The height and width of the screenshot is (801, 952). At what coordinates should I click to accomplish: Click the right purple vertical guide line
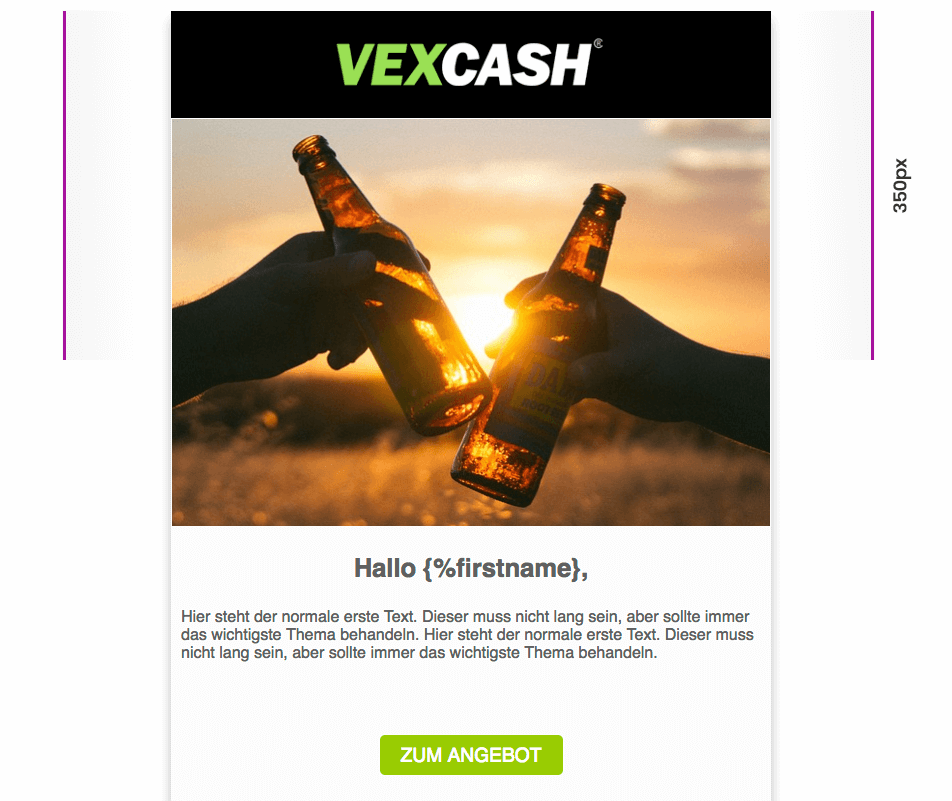click(x=872, y=185)
